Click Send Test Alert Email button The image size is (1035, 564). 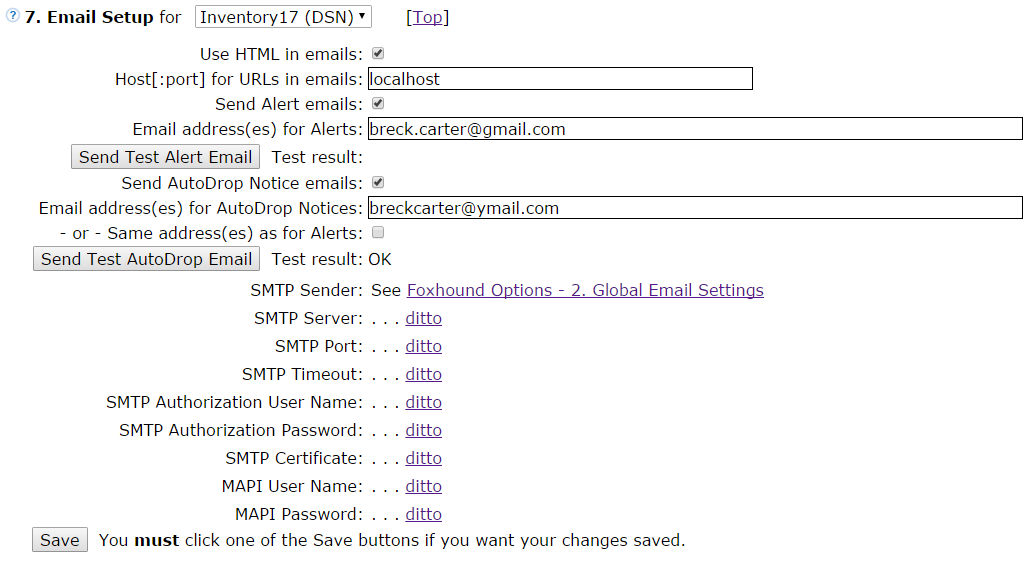click(x=166, y=157)
